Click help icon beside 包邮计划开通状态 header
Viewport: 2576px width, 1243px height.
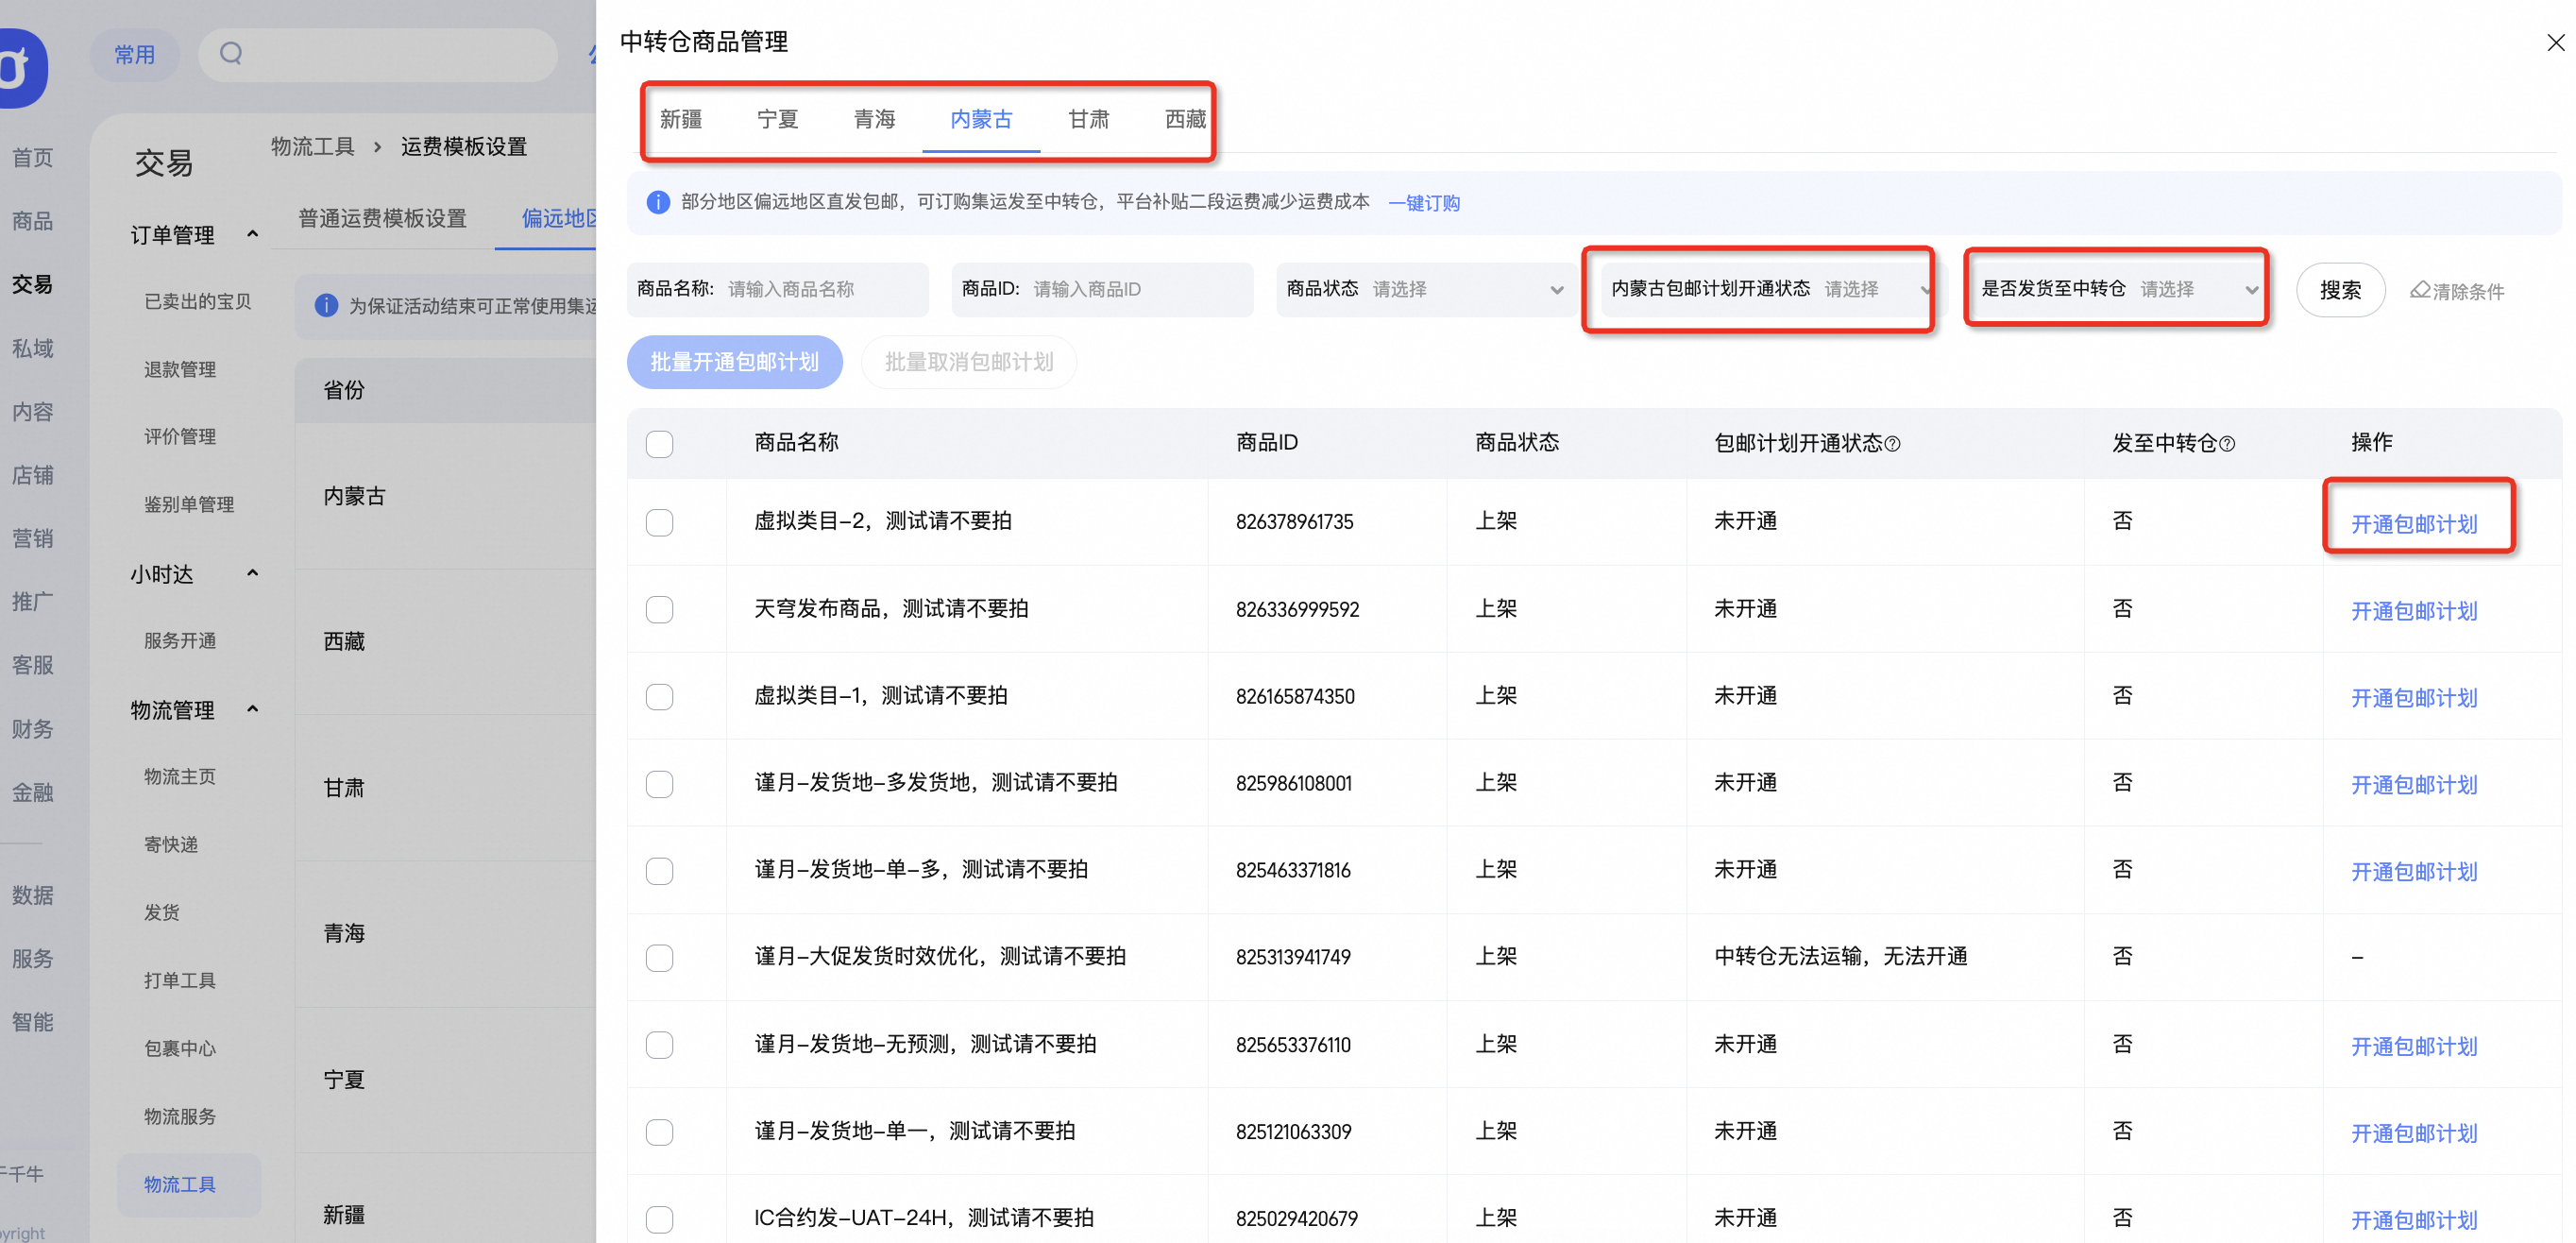point(1892,444)
